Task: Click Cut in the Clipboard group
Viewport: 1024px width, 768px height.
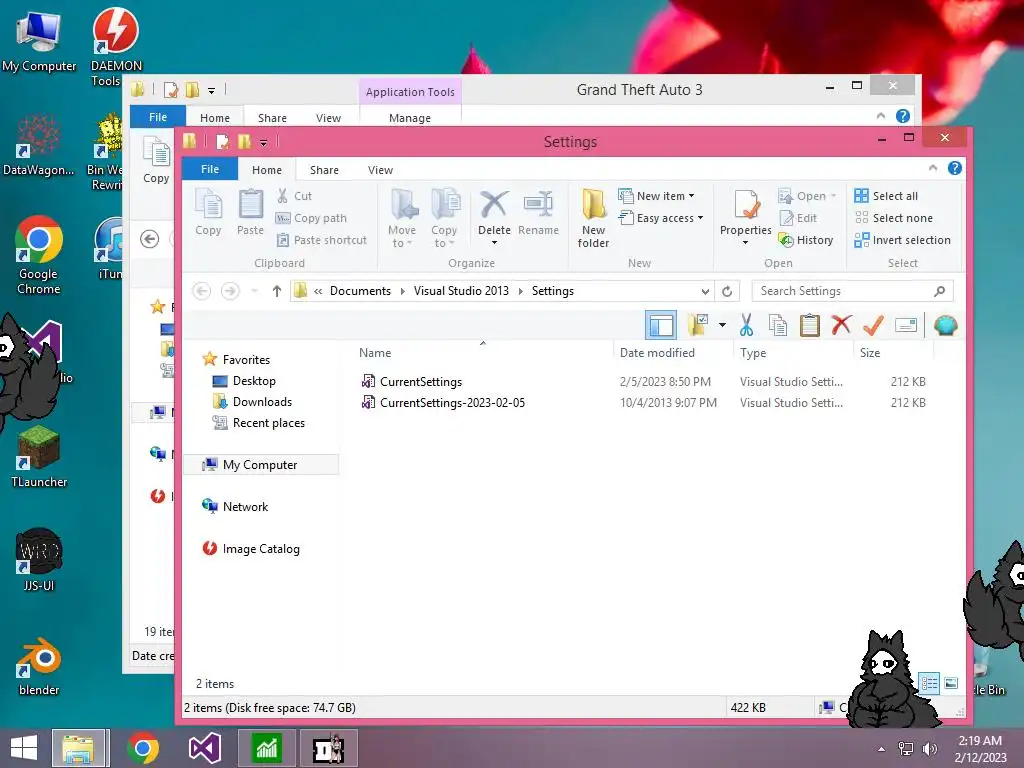Action: (x=295, y=196)
